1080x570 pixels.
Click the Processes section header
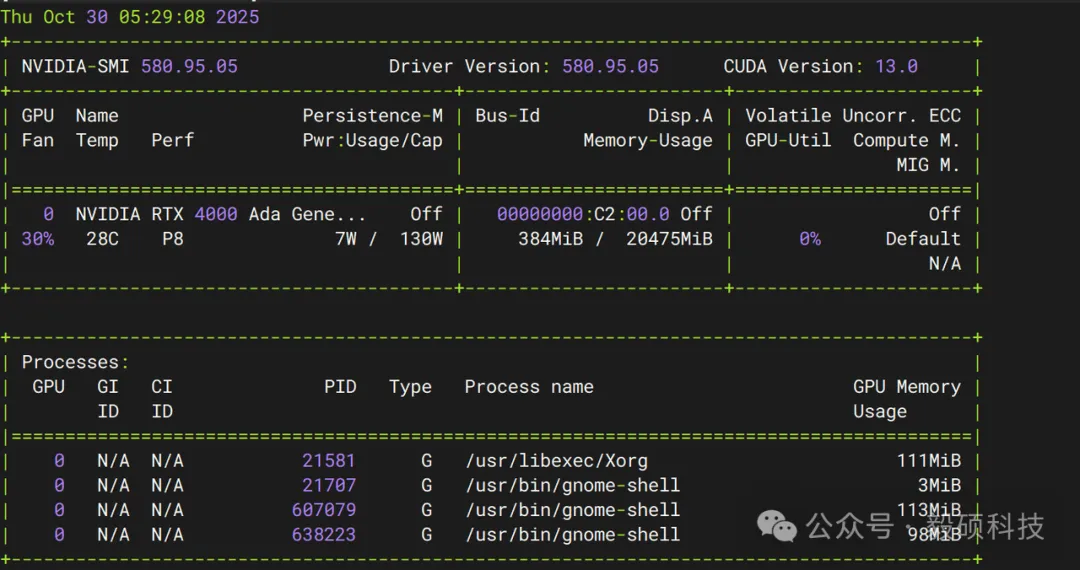click(x=75, y=363)
